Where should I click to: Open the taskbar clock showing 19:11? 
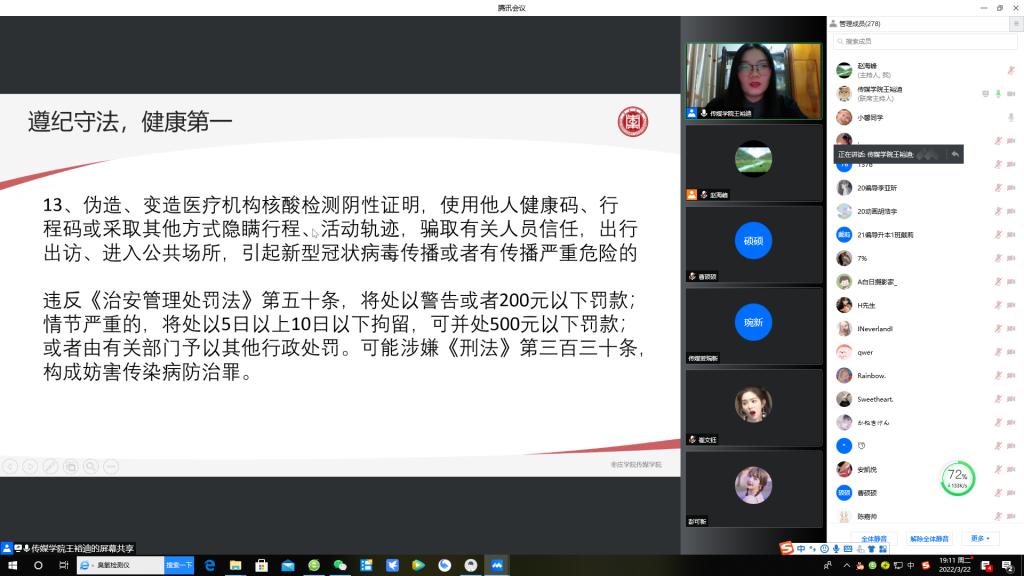pos(955,566)
